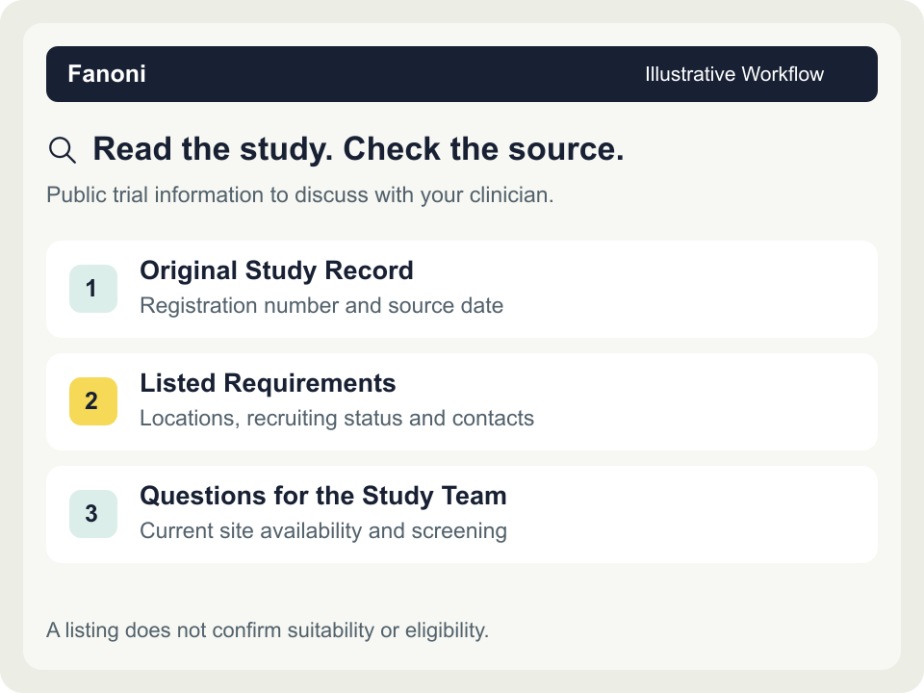Click 'Current site availability and screening' text
Viewport: 924px width, 693px height.
324,530
